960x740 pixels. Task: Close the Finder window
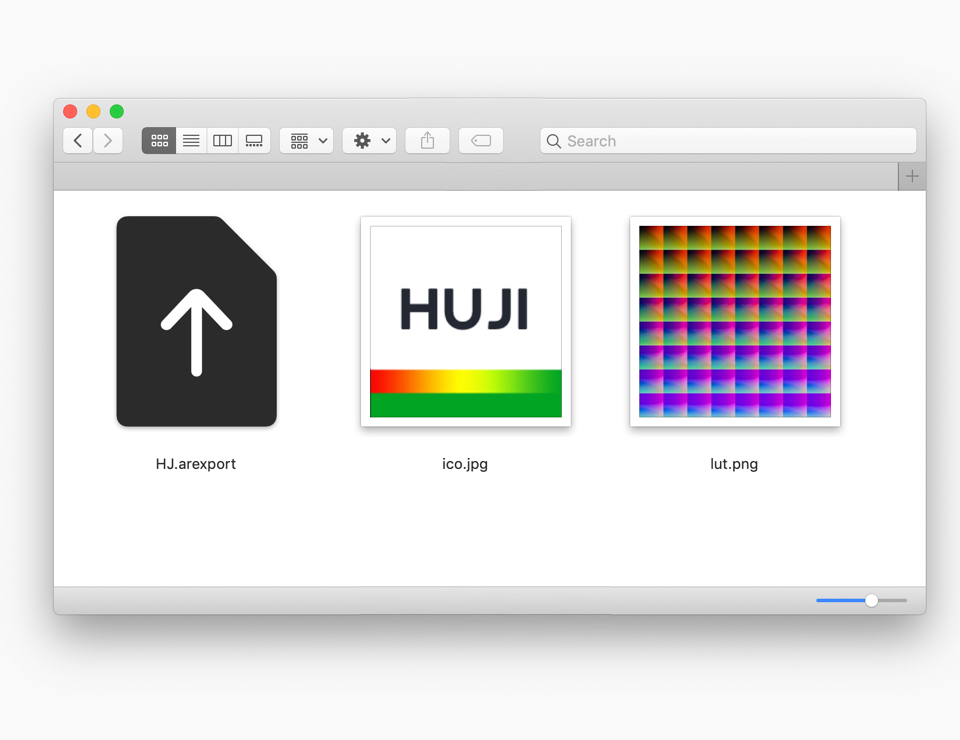(x=70, y=111)
